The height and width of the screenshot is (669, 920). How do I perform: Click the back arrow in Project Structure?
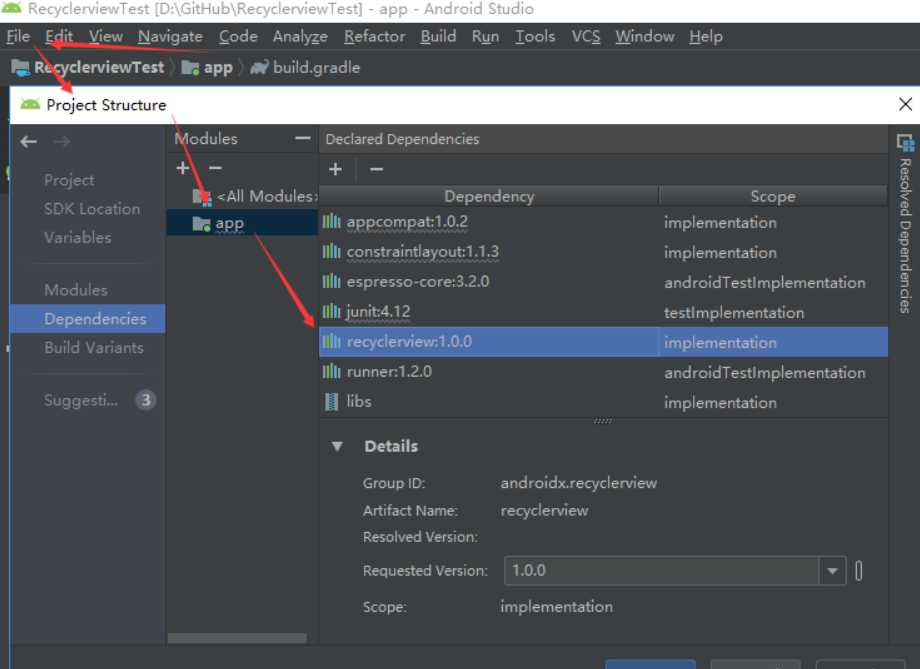[28, 141]
